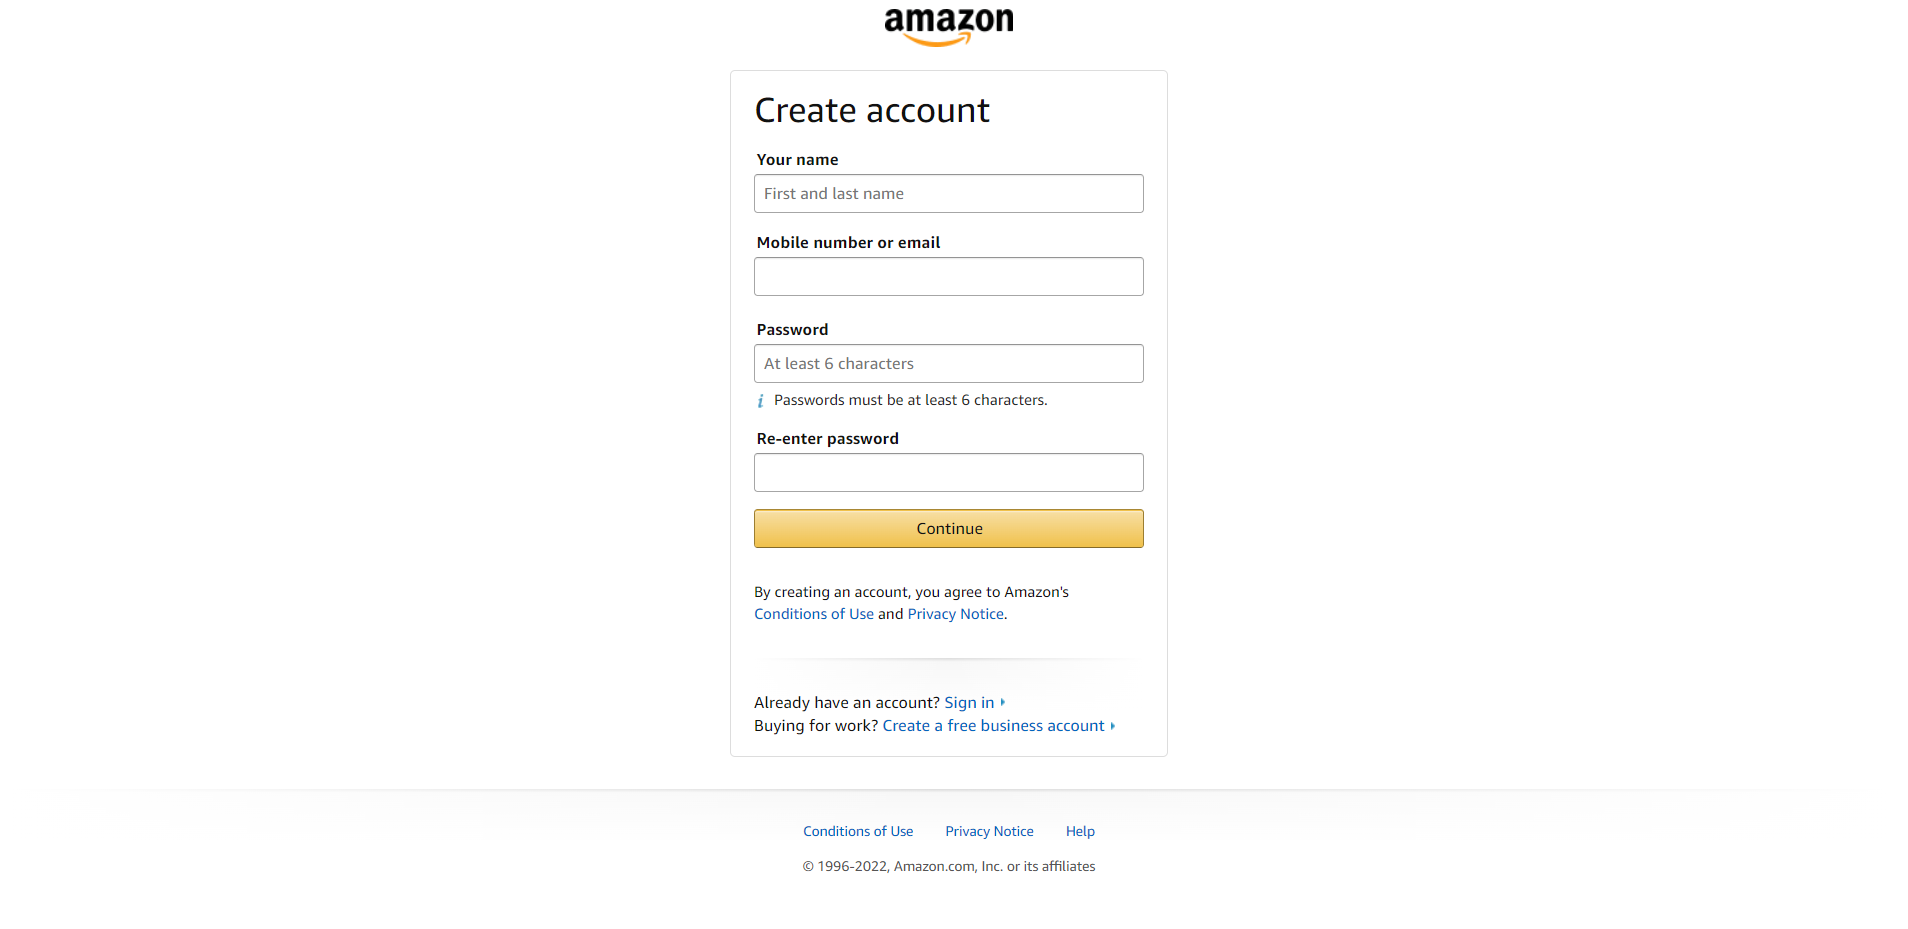Submit the form with Continue button
Image resolution: width=1908 pixels, height=929 pixels.
pyautogui.click(x=948, y=529)
